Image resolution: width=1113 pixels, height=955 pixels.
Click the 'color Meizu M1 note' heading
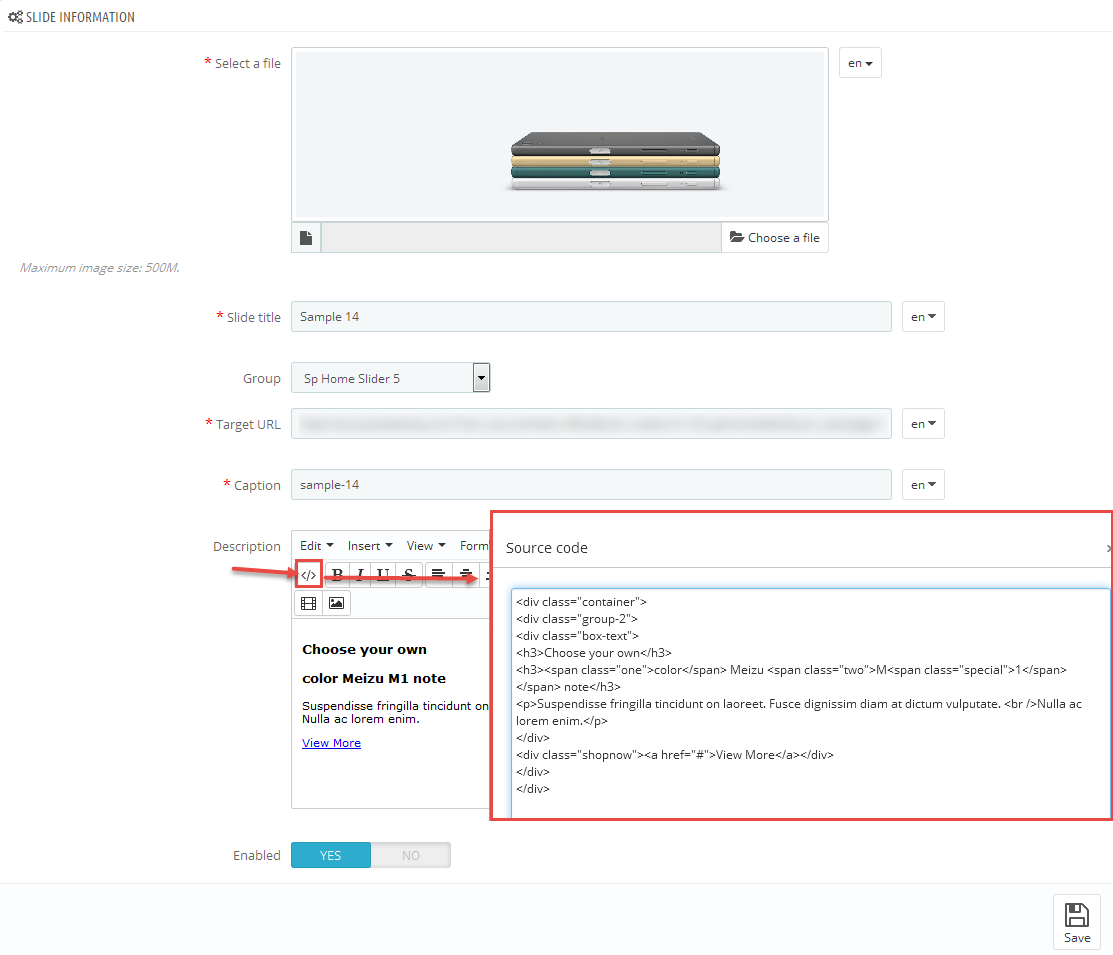(x=374, y=678)
